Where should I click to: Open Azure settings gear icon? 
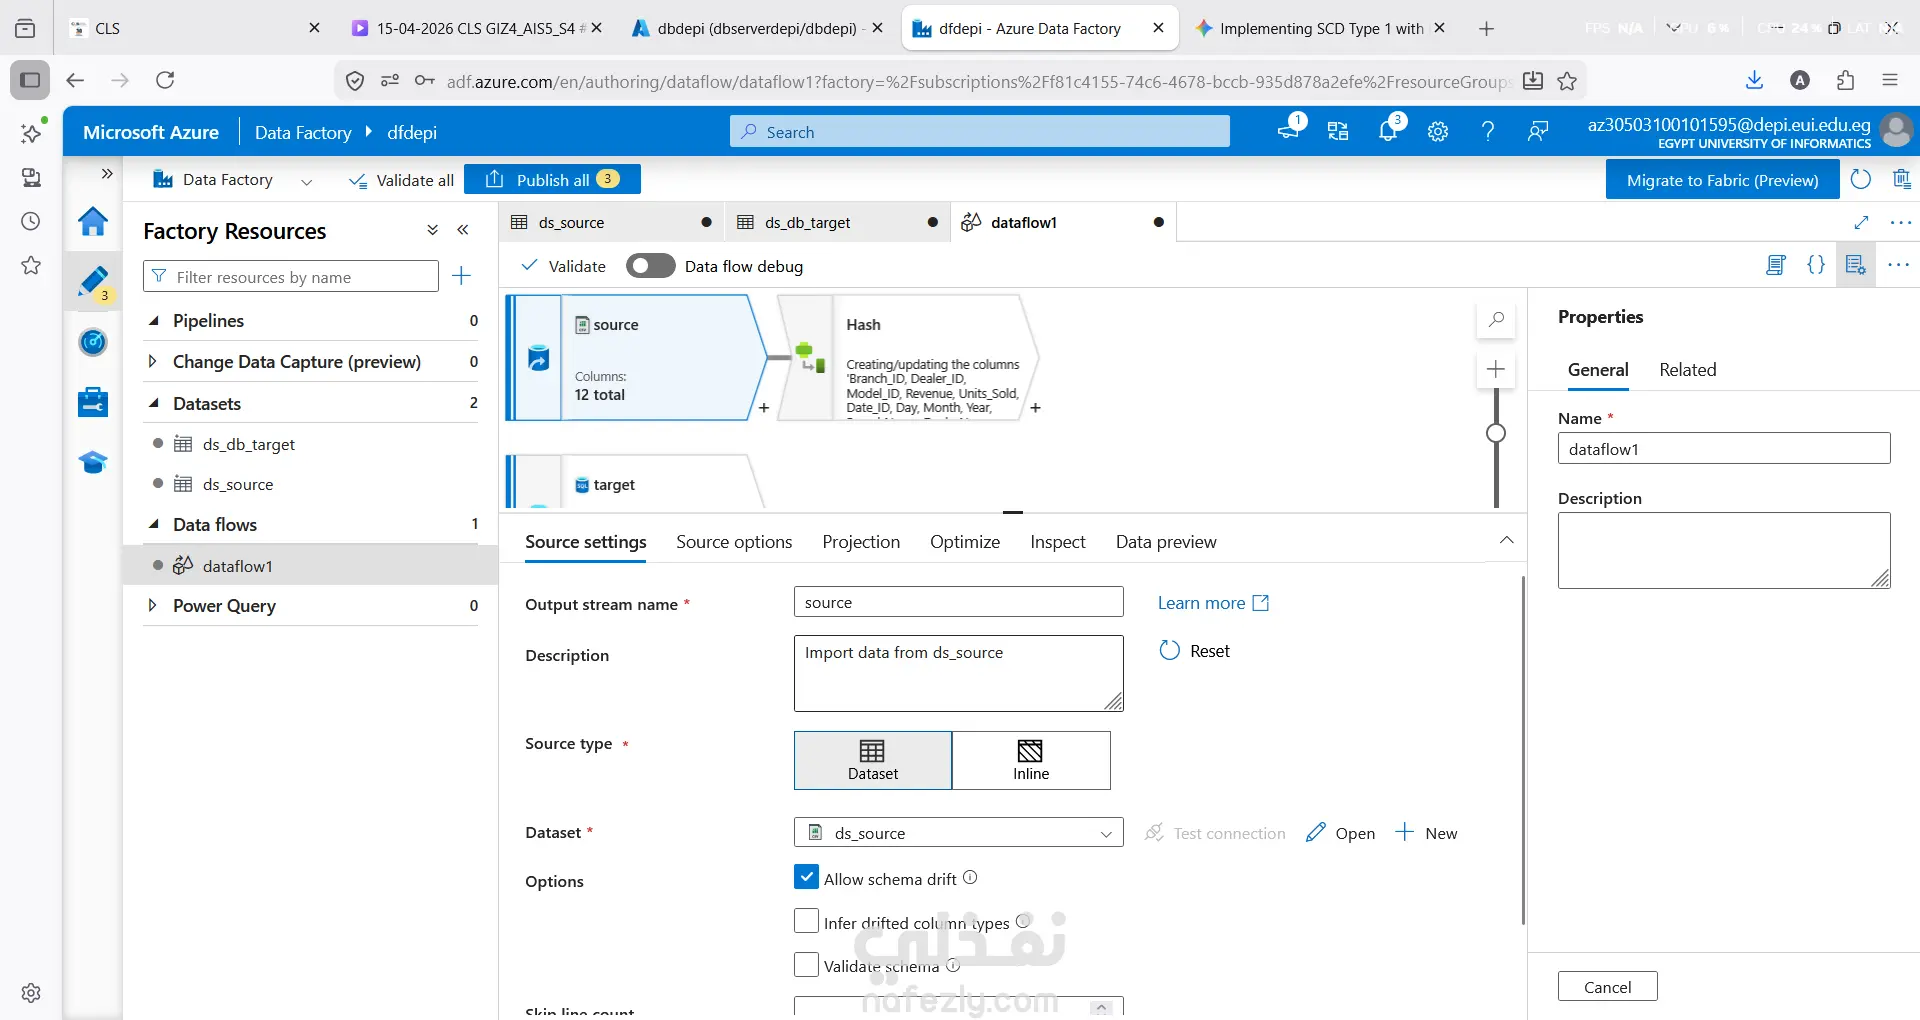tap(1438, 131)
